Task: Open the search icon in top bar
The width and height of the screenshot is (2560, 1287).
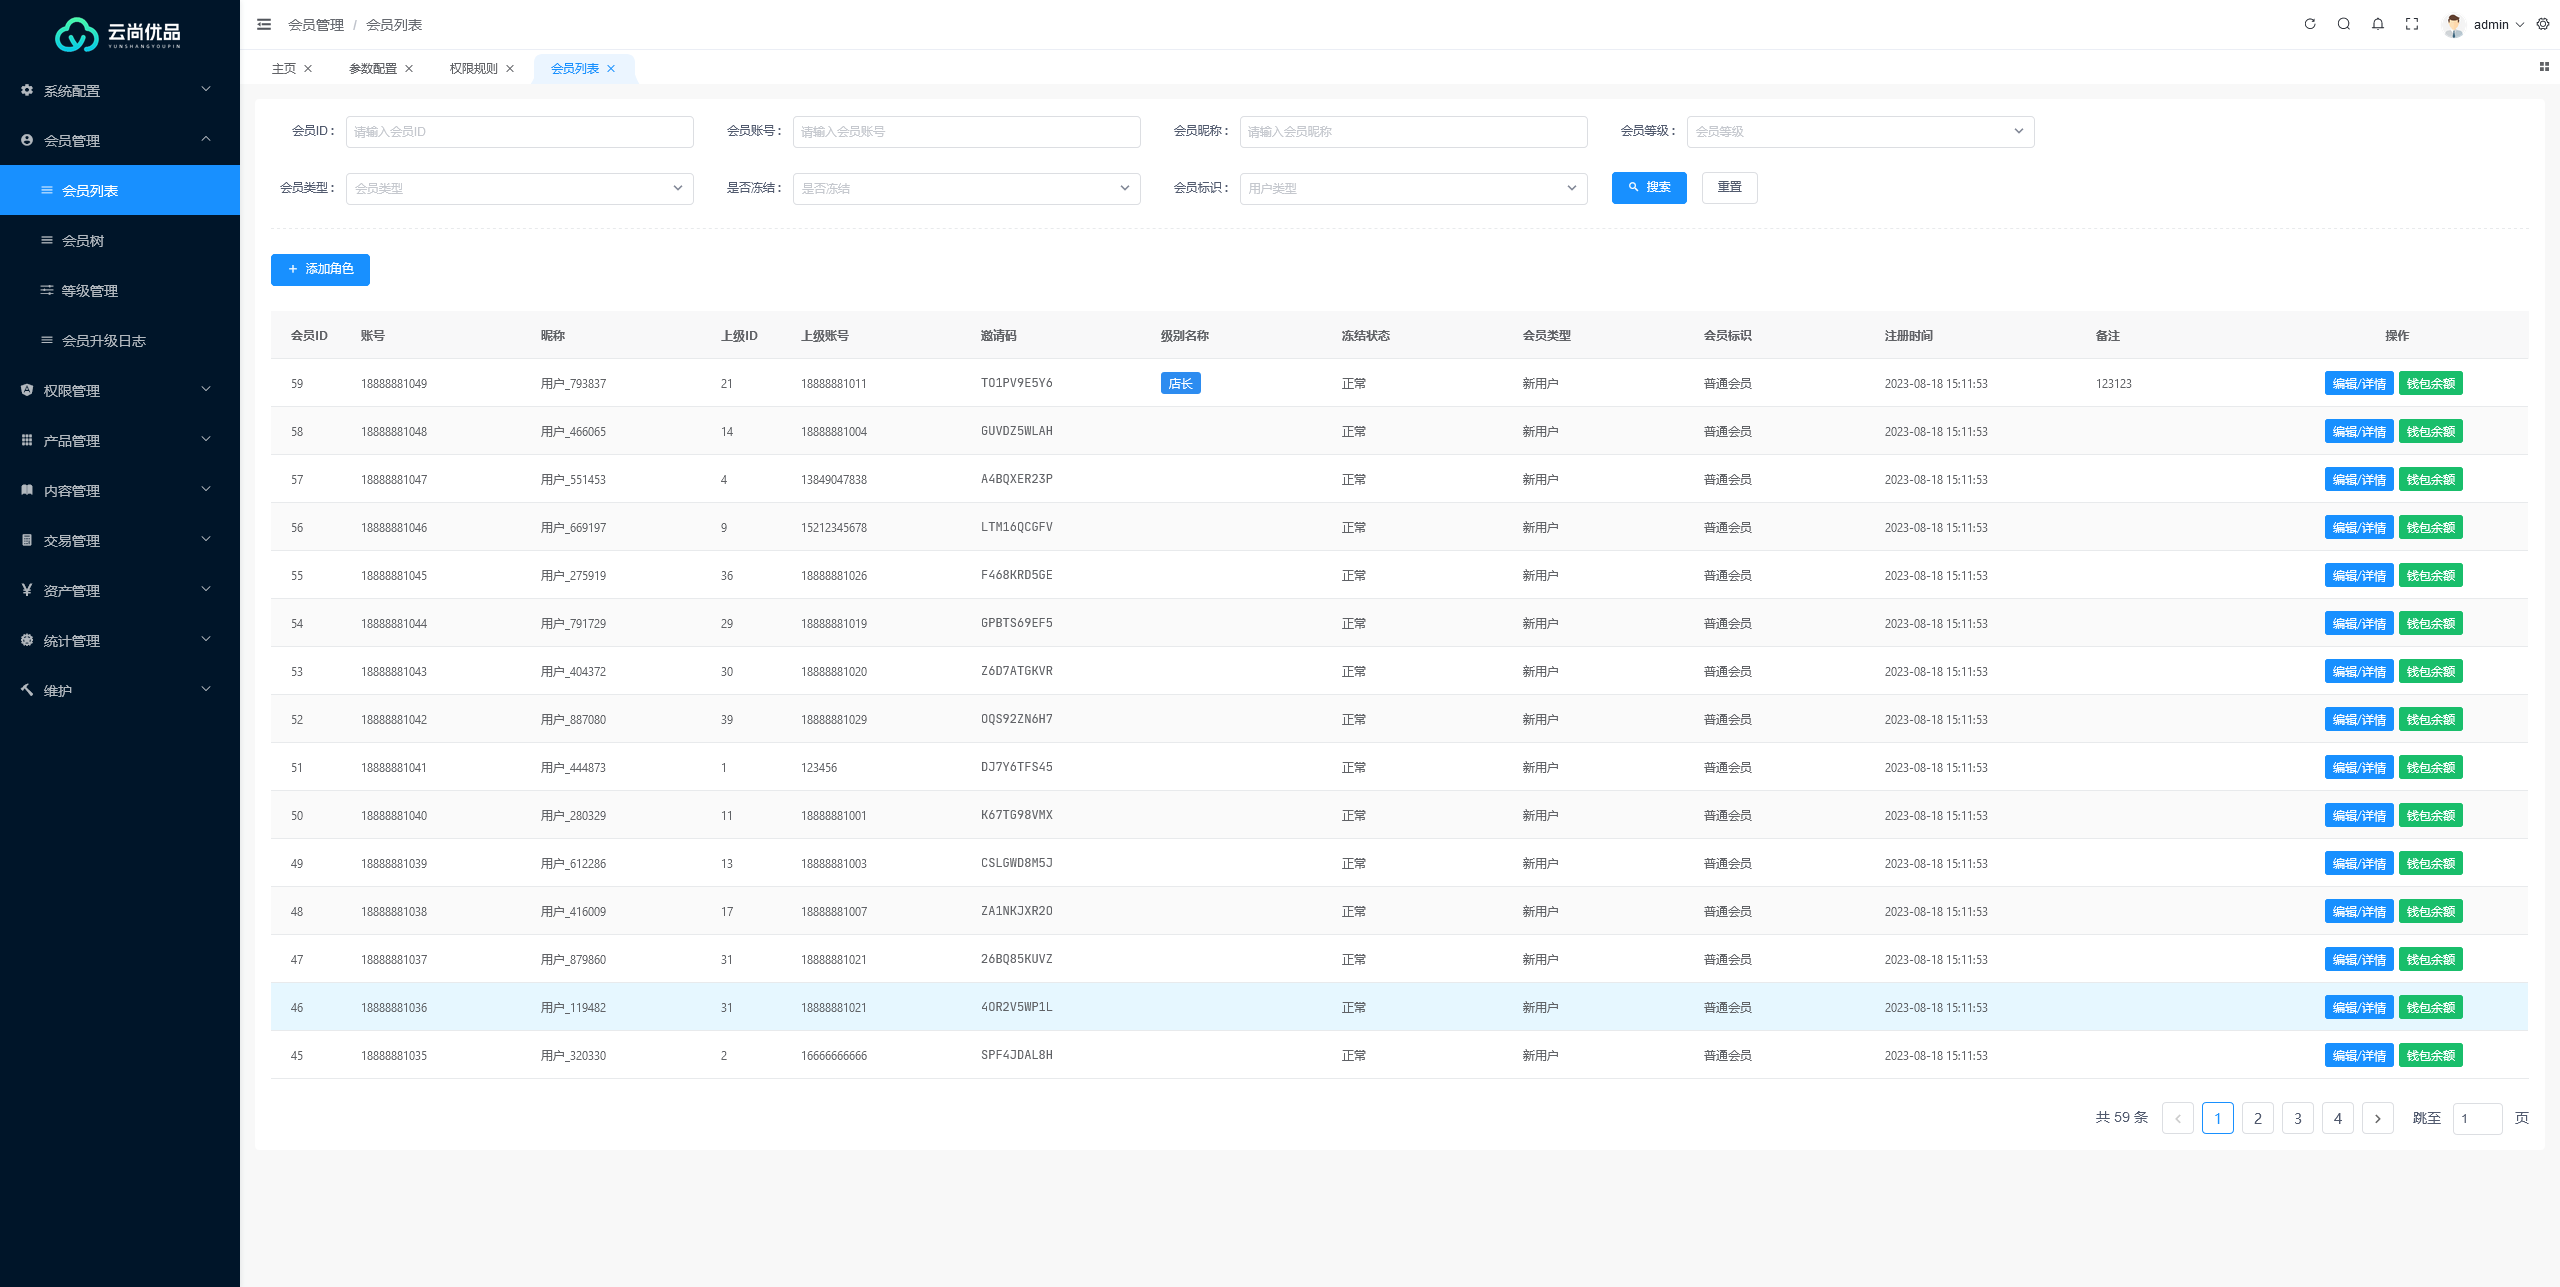Action: 2344,24
